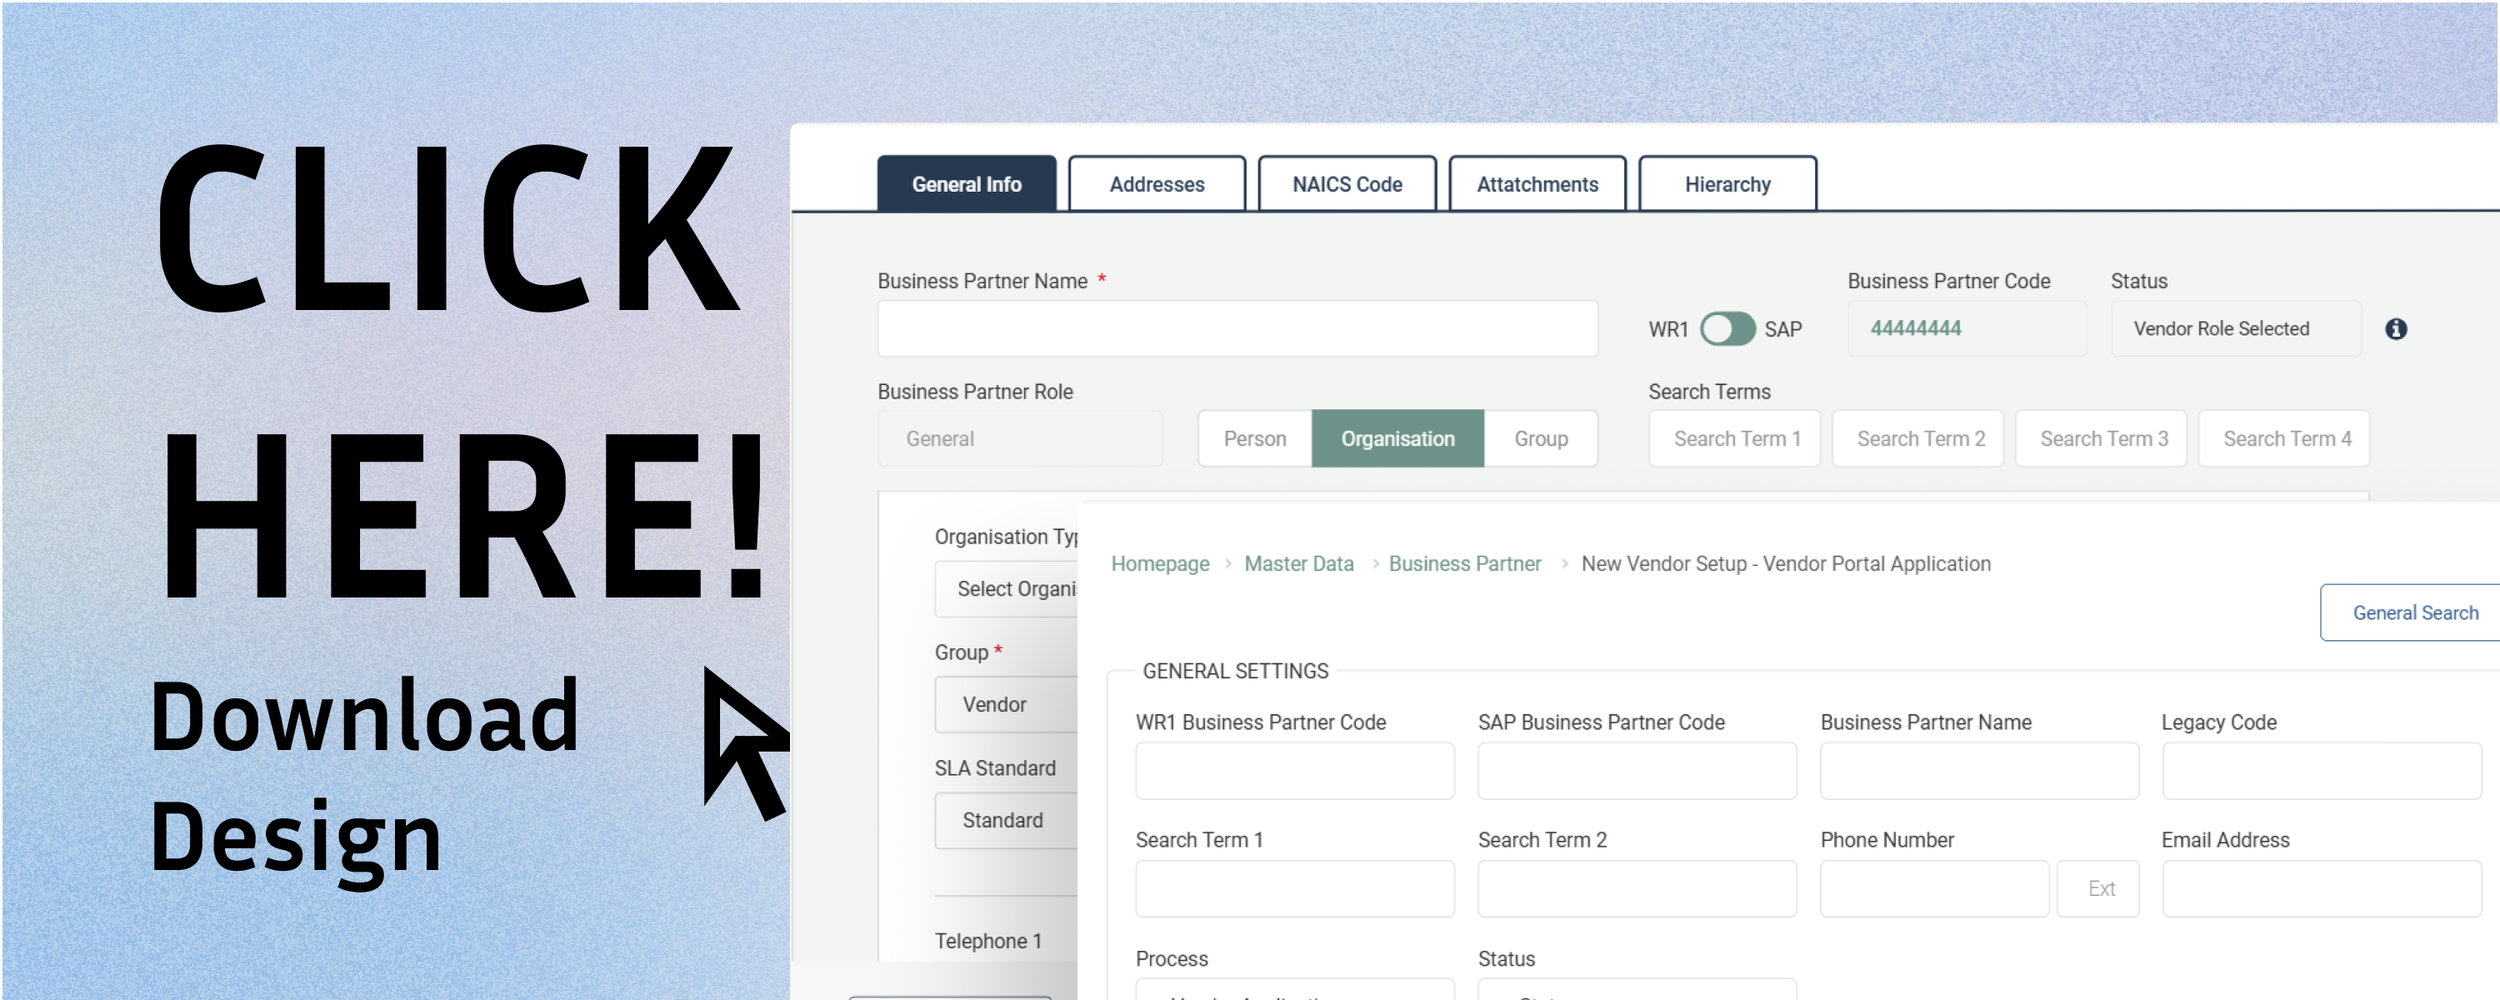
Task: Click the Phone Number field
Action: tap(1935, 889)
